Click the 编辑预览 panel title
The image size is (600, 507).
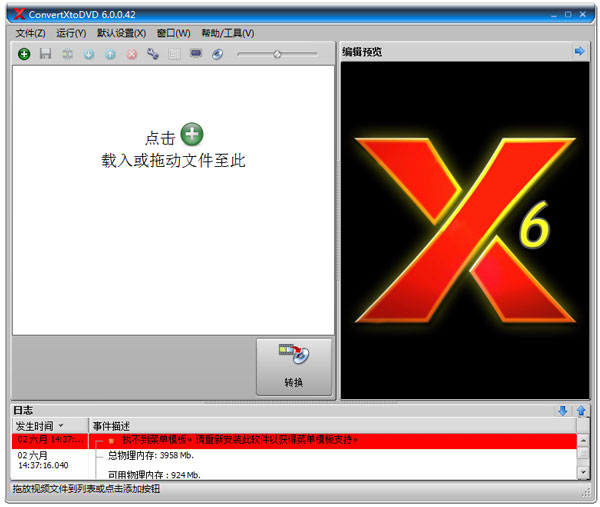[x=362, y=51]
